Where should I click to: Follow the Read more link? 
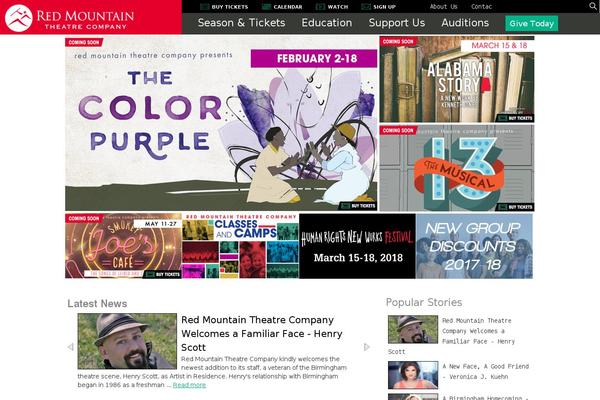(189, 385)
